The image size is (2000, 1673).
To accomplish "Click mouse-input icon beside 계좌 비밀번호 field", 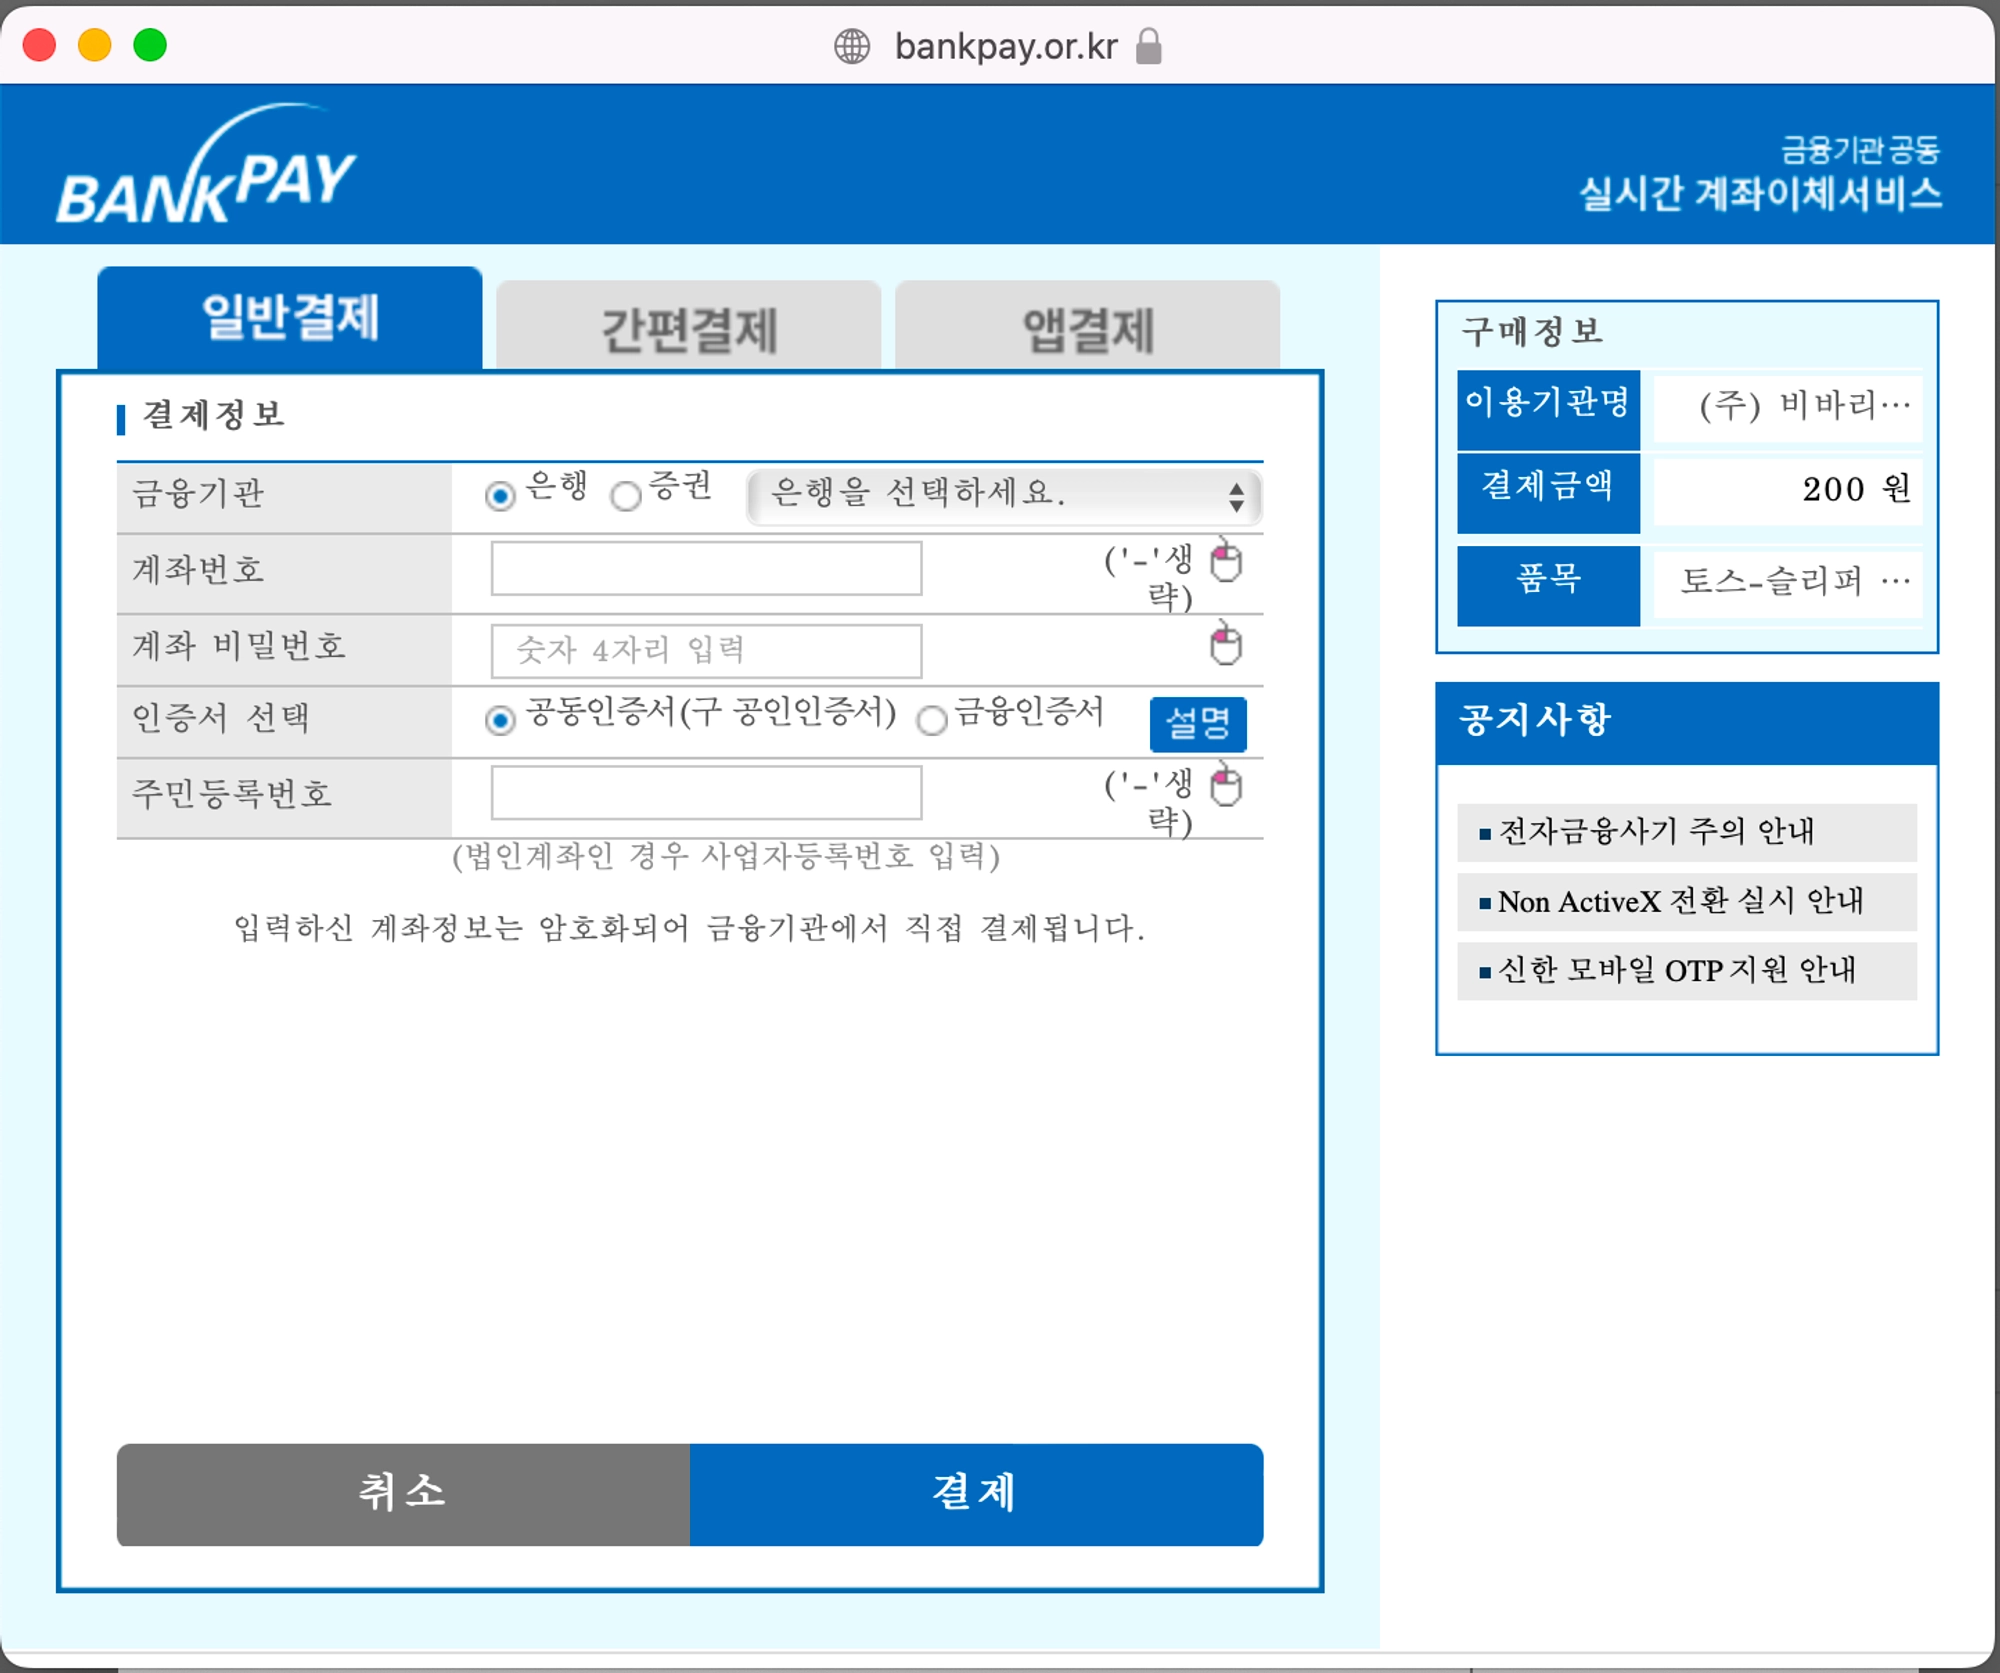I will [x=1226, y=644].
